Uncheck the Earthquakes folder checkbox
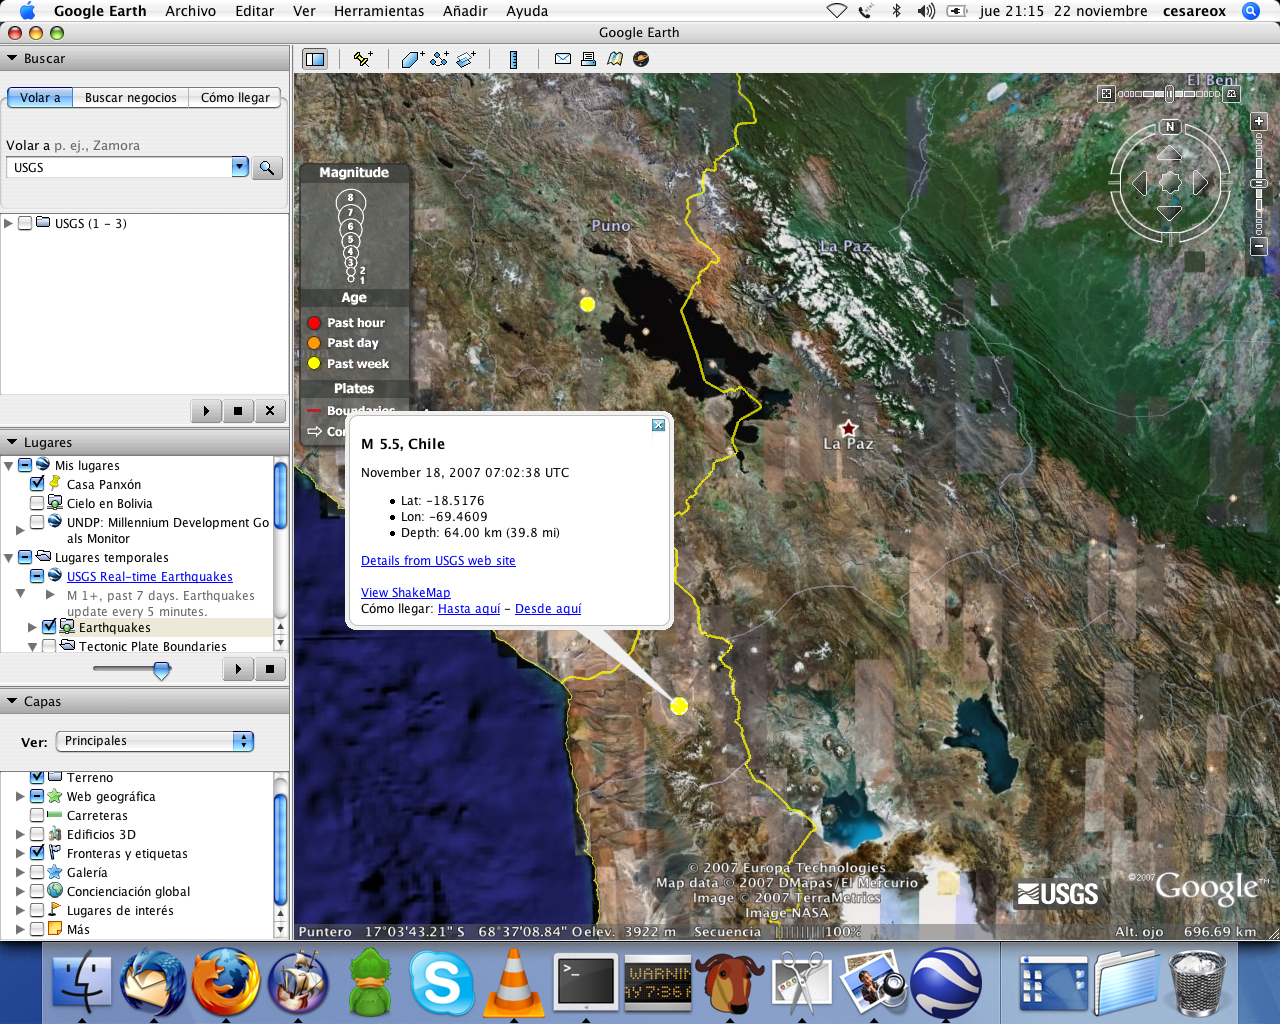 click(49, 627)
